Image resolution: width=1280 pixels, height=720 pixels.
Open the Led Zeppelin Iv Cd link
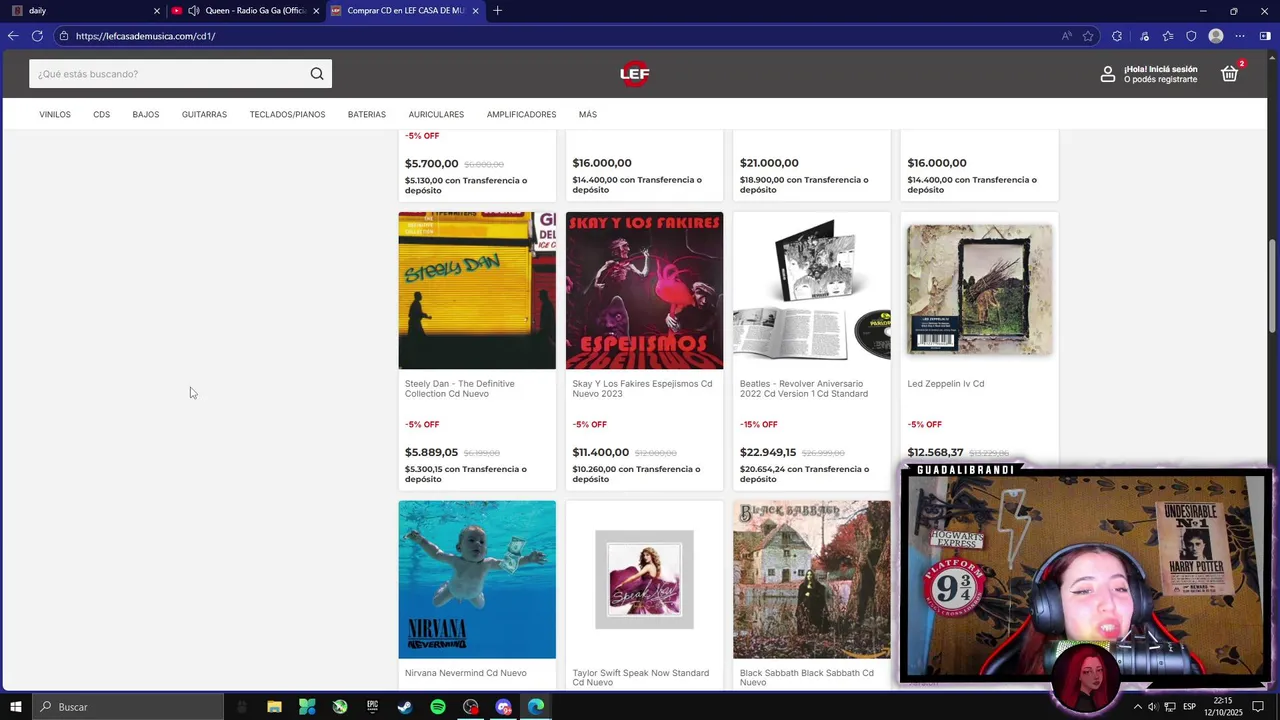pos(946,384)
